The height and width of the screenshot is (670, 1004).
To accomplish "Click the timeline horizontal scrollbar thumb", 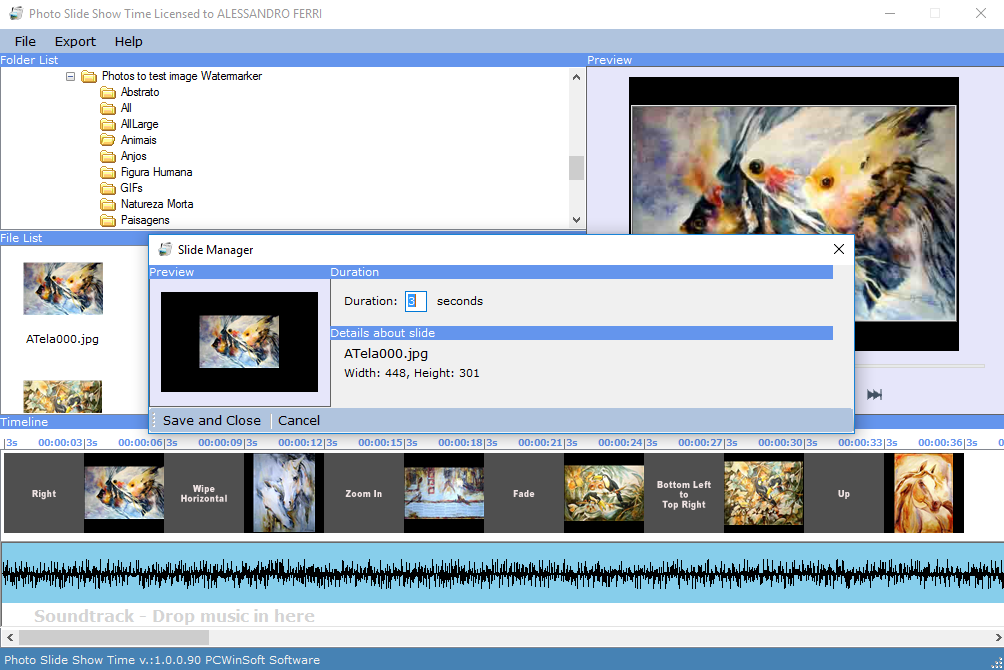I will click(x=114, y=637).
